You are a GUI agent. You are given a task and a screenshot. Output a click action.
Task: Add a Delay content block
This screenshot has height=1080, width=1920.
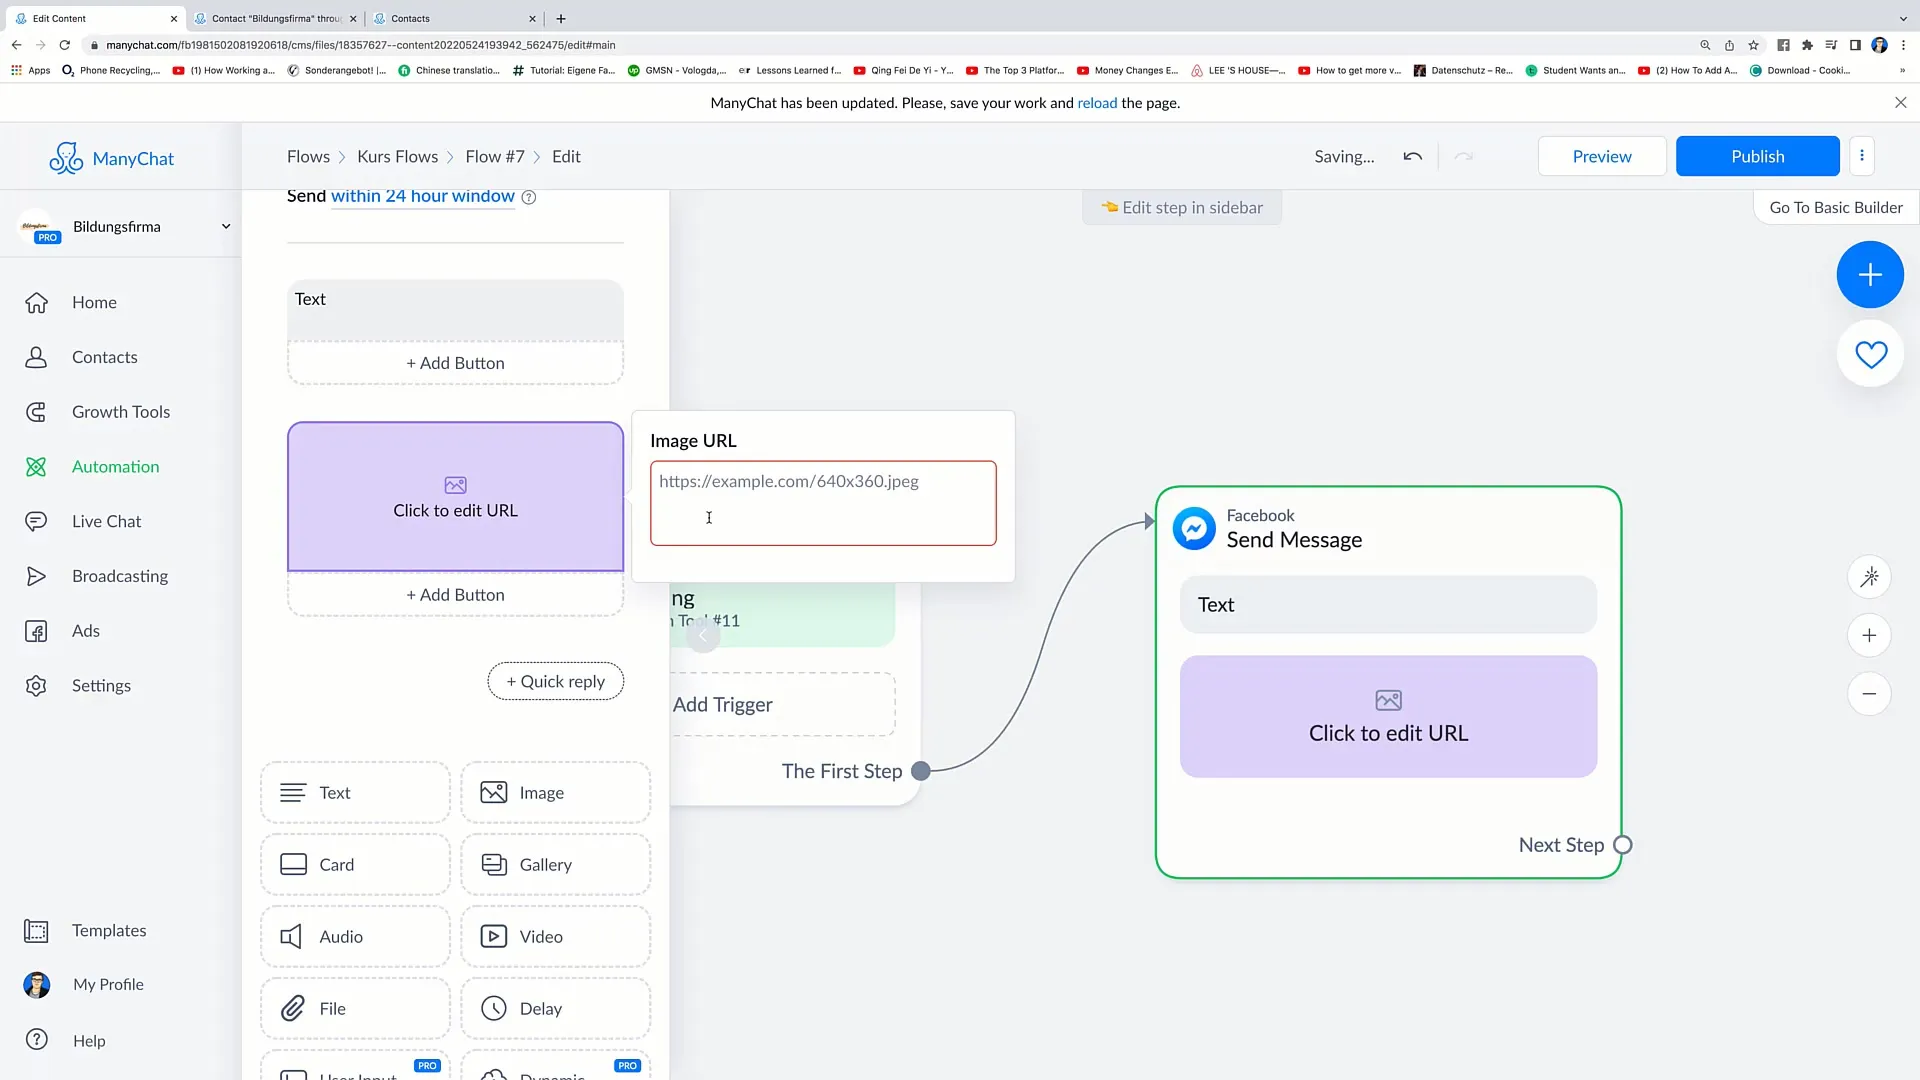pyautogui.click(x=555, y=1009)
